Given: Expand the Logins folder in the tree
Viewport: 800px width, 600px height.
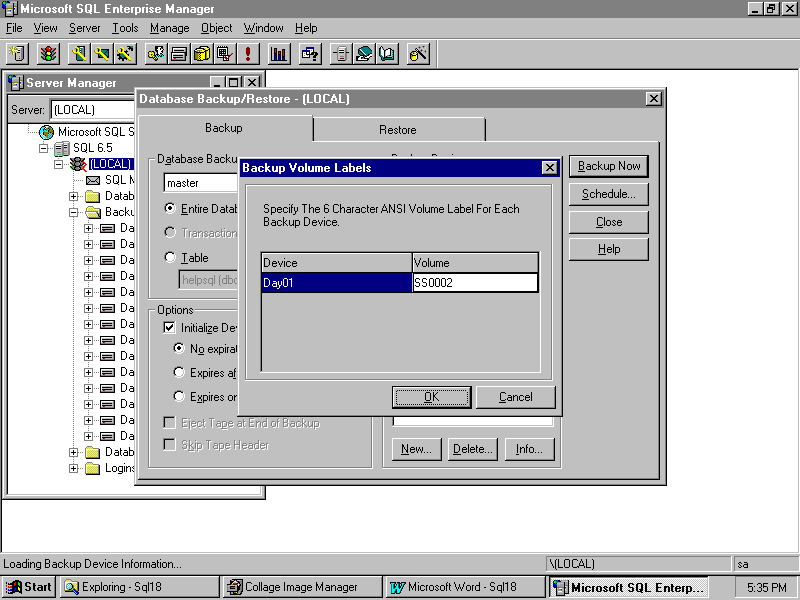Looking at the screenshot, I should [73, 468].
